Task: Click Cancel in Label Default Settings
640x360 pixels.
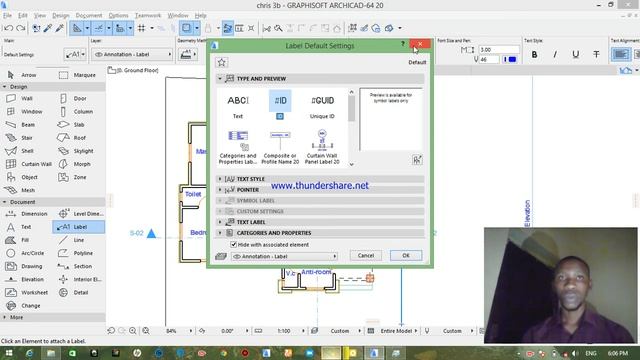Action: 366,256
